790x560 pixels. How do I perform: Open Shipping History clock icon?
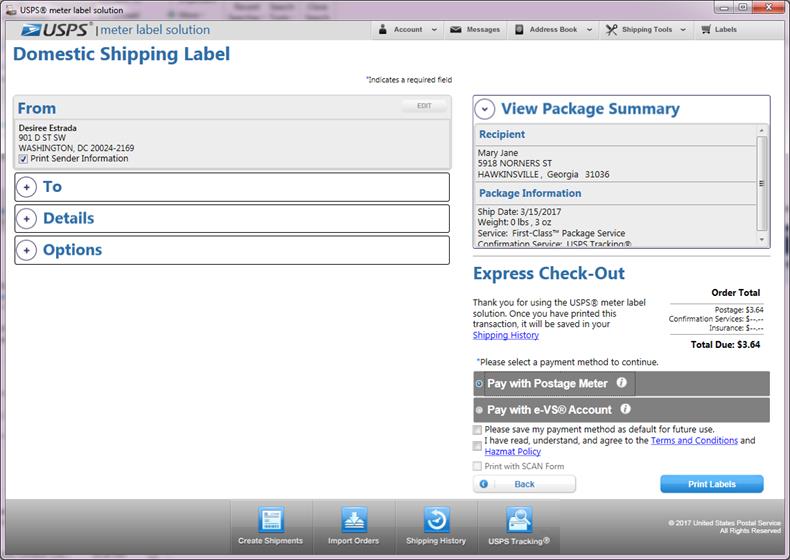pos(436,520)
